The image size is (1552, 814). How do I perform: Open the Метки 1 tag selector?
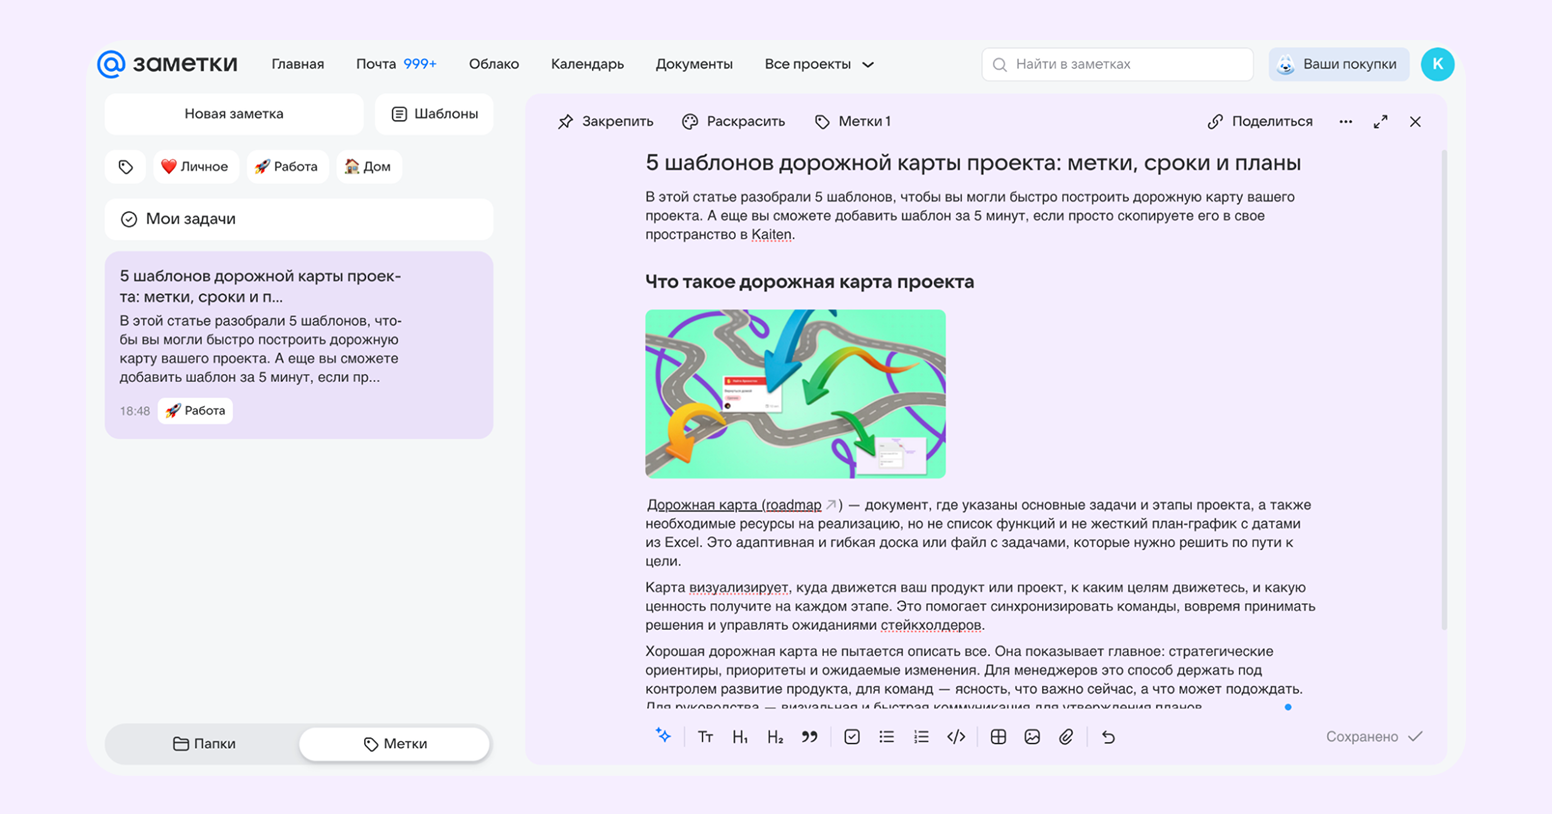point(852,121)
